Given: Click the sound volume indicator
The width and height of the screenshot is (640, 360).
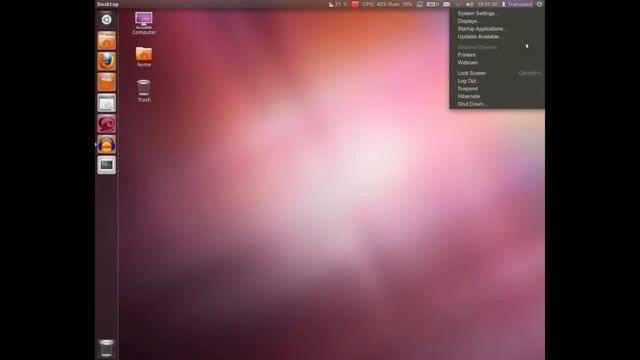Looking at the screenshot, I should point(470,4).
